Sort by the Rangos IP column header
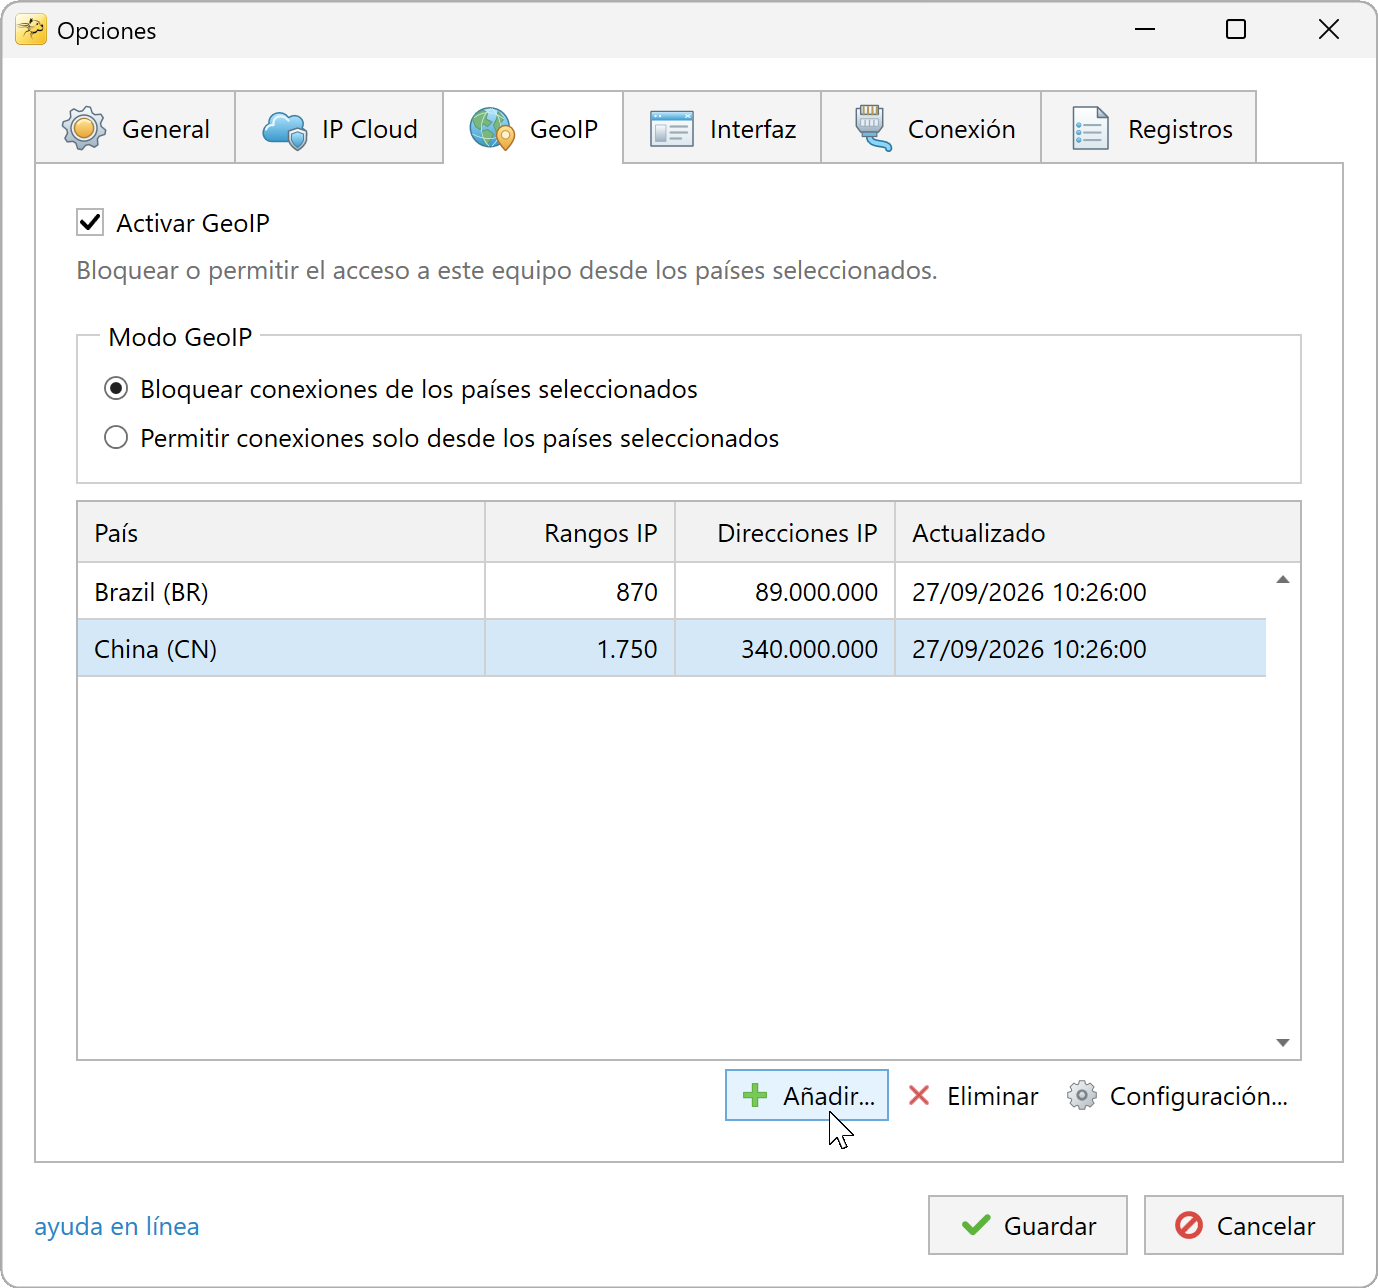The image size is (1378, 1288). pyautogui.click(x=580, y=533)
